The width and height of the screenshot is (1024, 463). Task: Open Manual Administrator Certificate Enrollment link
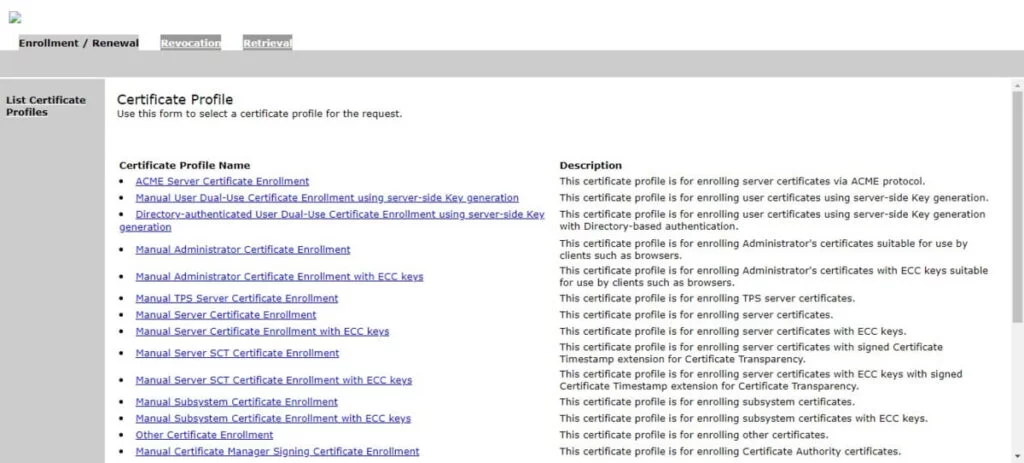click(243, 249)
